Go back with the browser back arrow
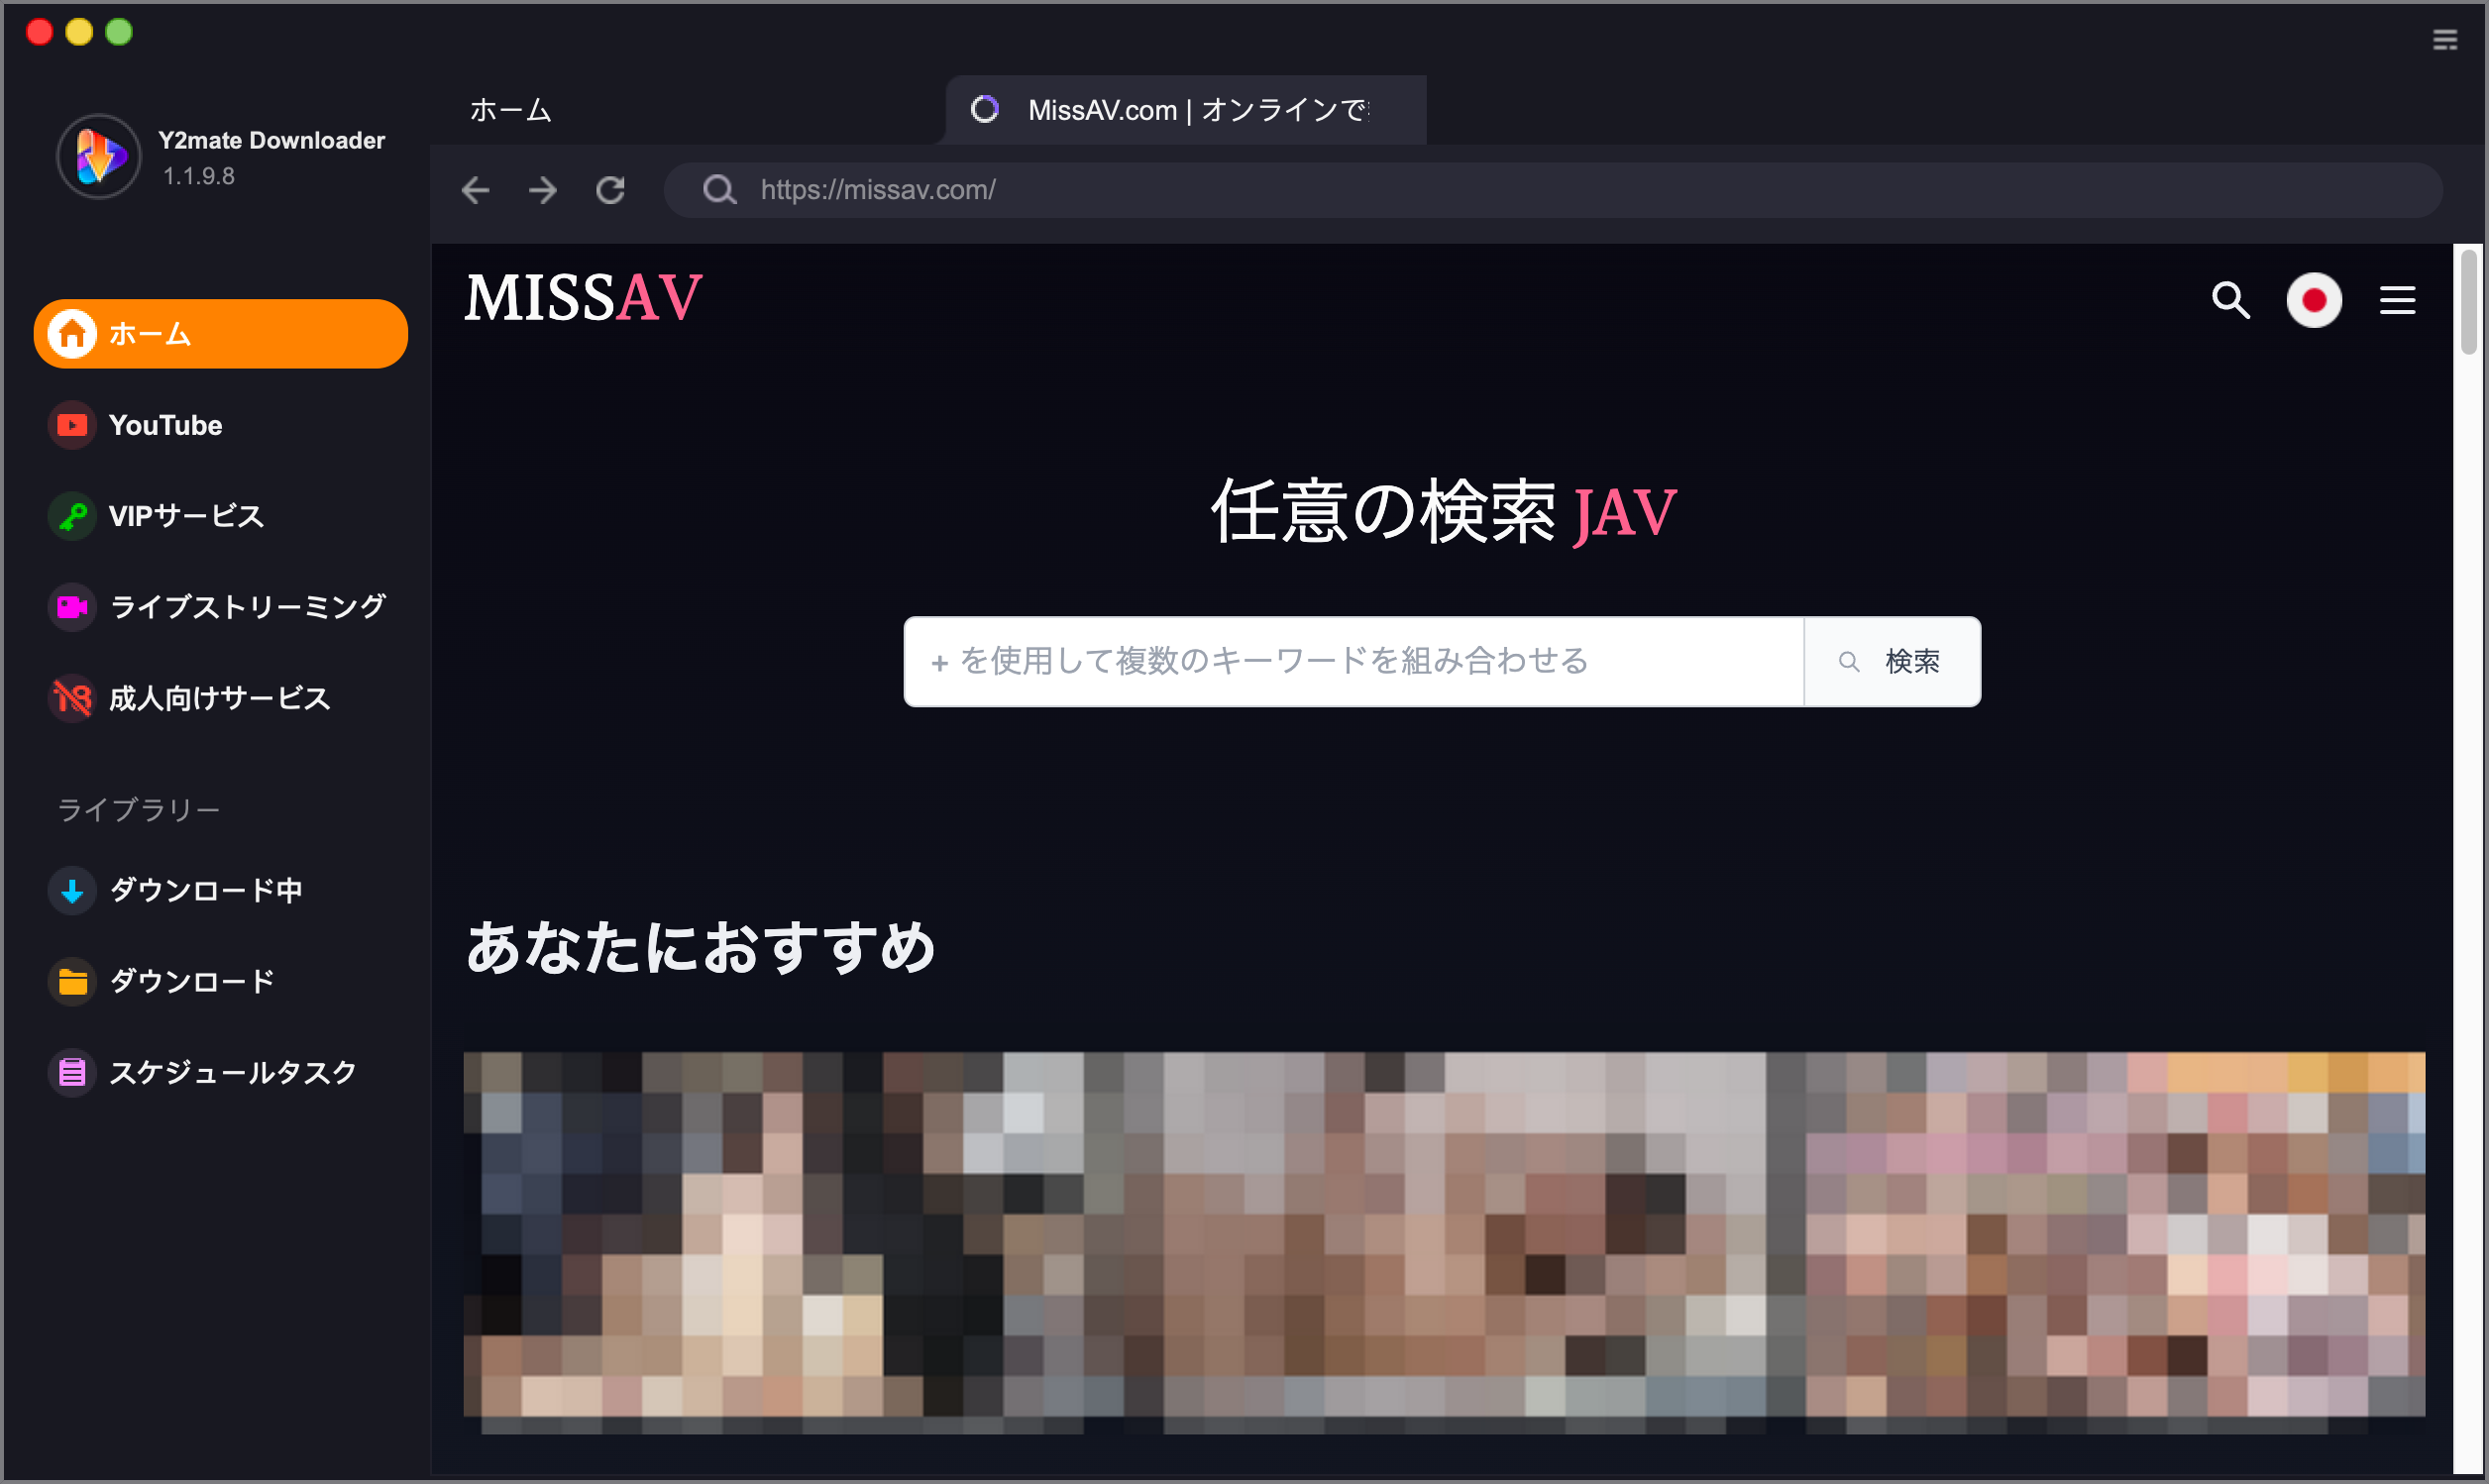This screenshot has width=2489, height=1484. click(x=476, y=190)
